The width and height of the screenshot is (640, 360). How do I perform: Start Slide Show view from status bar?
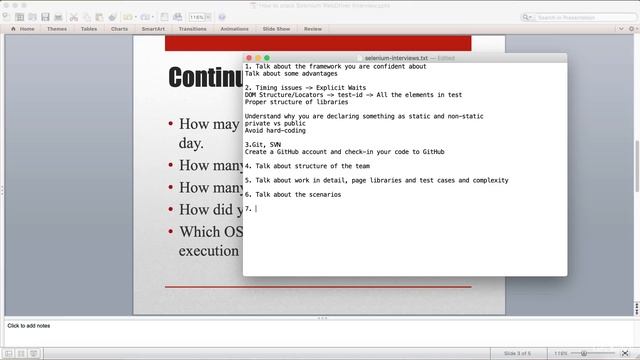point(34,353)
